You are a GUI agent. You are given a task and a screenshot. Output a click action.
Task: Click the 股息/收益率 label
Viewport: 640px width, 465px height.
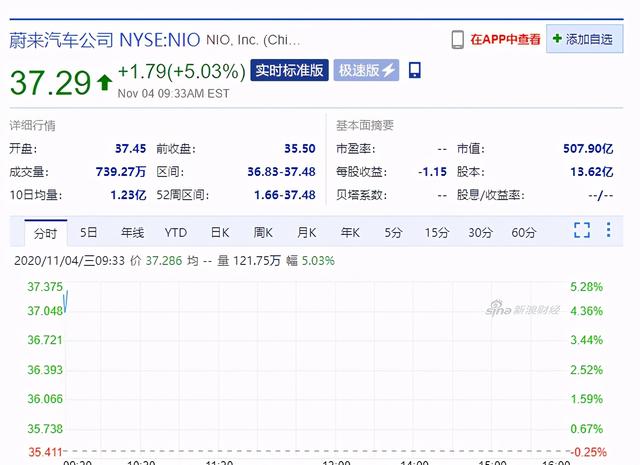point(491,195)
